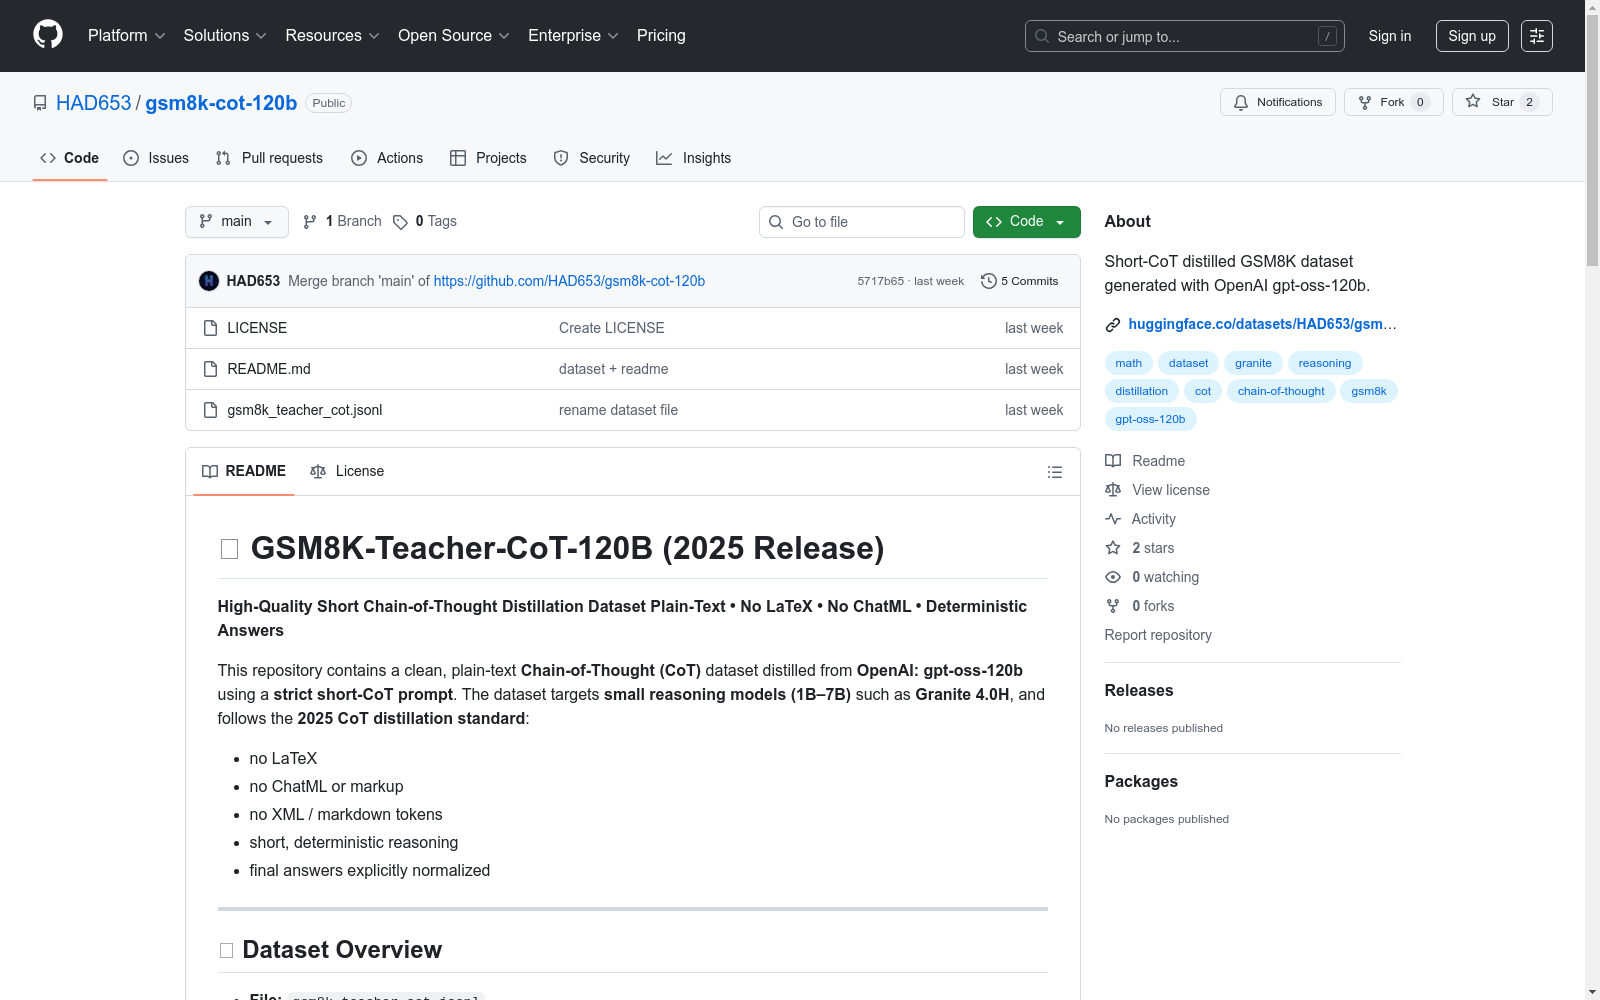The width and height of the screenshot is (1600, 1000).
Task: Click the Go to file input
Action: point(862,222)
